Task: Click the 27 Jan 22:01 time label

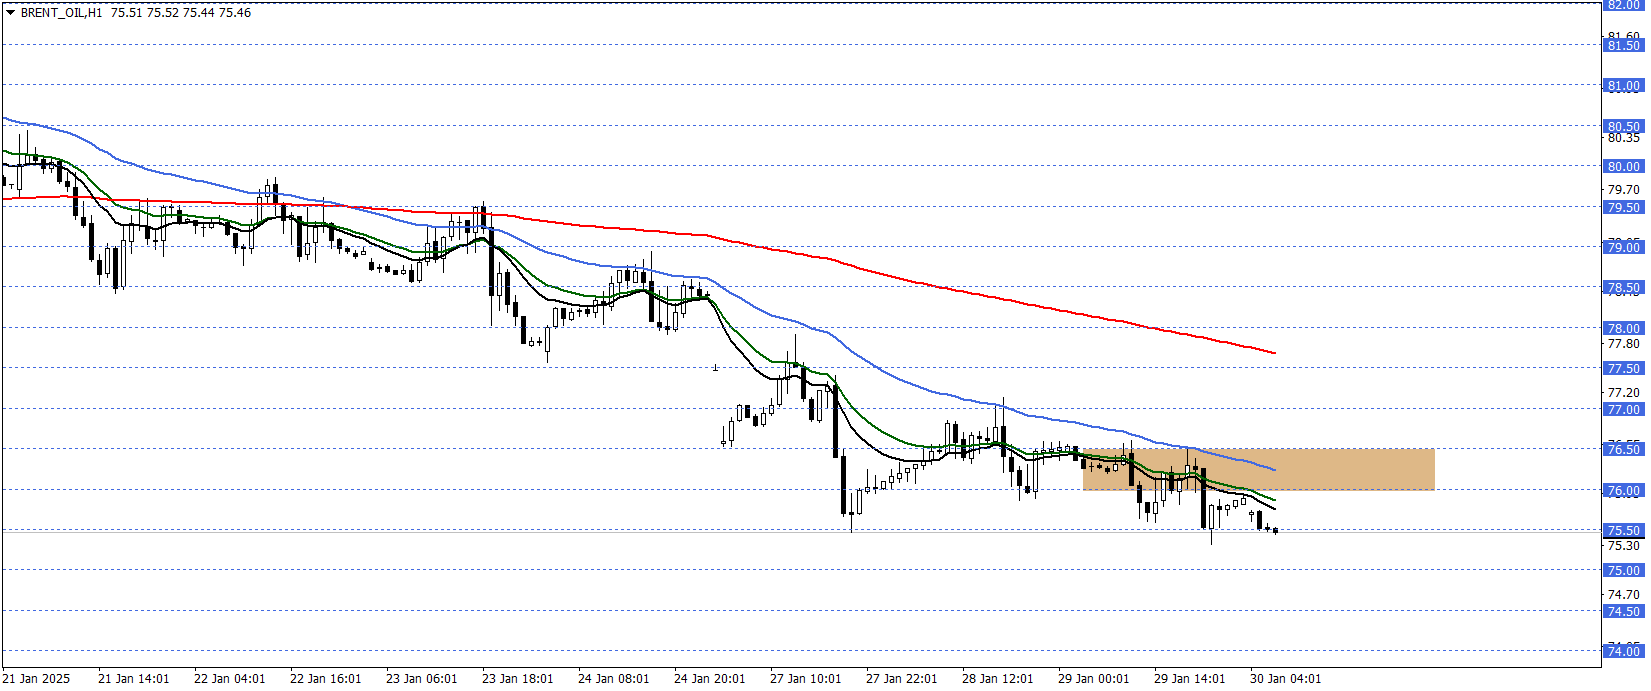Action: click(902, 679)
